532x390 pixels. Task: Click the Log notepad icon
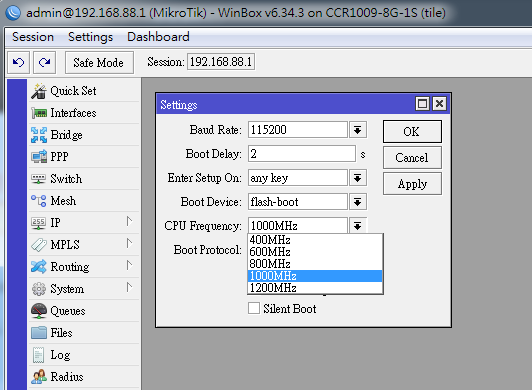38,355
